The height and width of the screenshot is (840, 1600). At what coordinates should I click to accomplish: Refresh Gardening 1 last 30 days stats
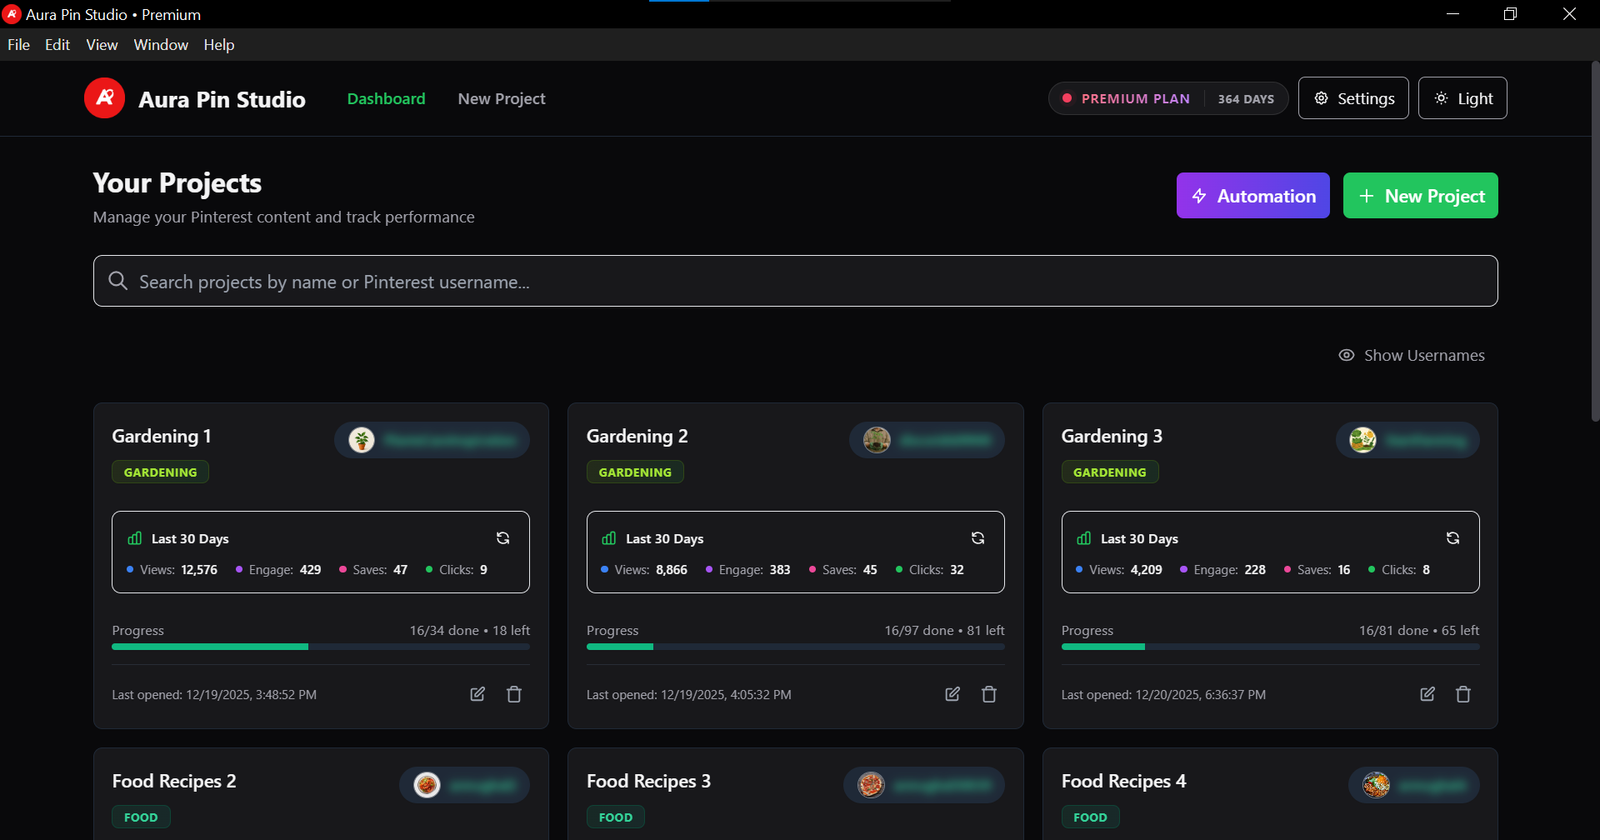(503, 538)
